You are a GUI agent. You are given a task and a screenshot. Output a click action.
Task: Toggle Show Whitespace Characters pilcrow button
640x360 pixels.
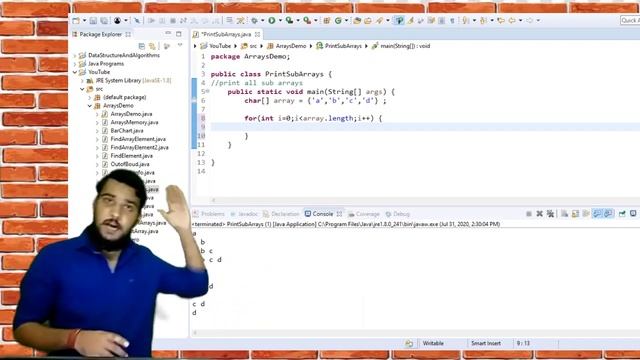coord(452,20)
